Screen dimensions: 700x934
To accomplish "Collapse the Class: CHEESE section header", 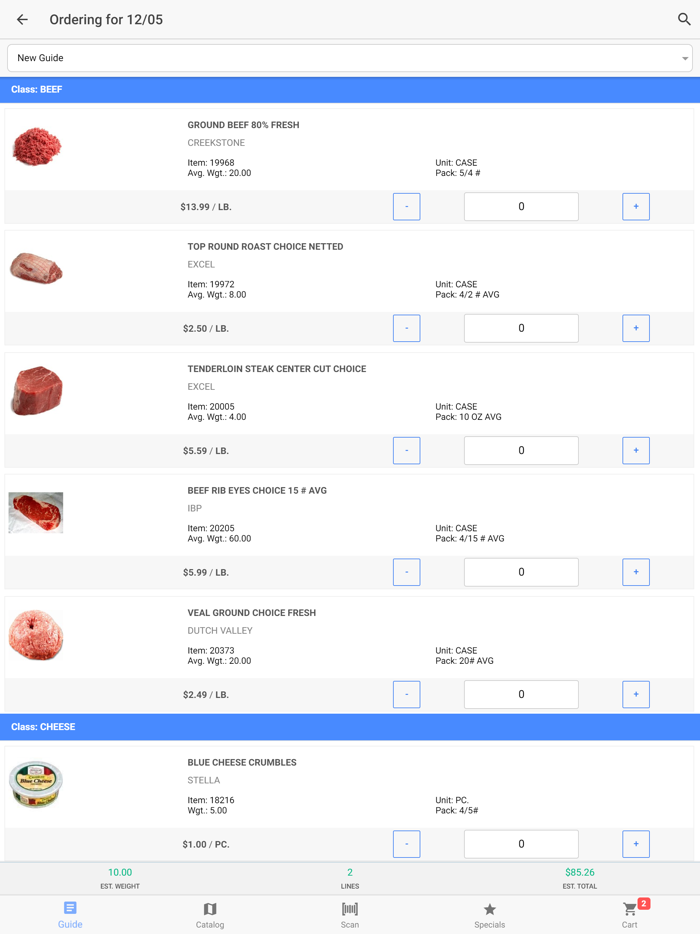I will [350, 727].
